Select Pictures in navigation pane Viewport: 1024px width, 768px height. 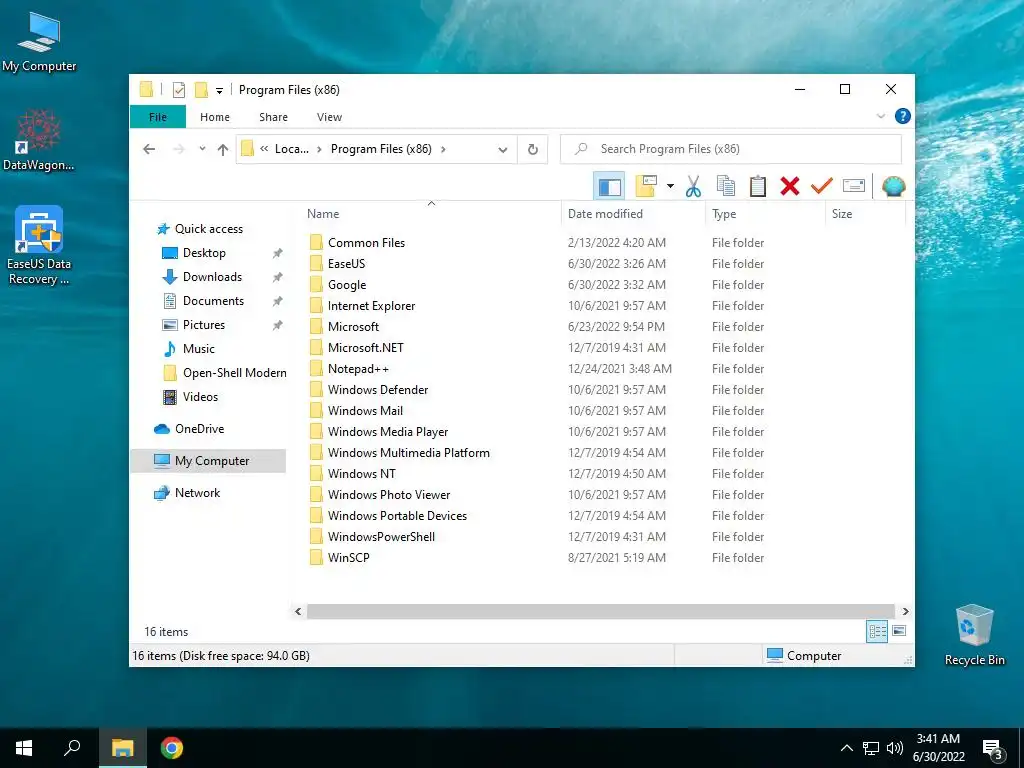pos(204,325)
